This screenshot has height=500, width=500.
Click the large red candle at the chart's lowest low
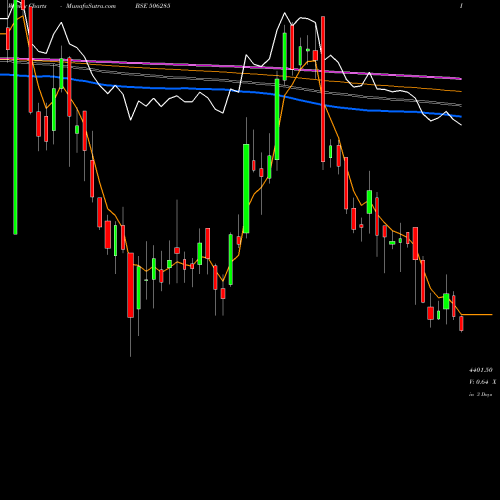130,285
